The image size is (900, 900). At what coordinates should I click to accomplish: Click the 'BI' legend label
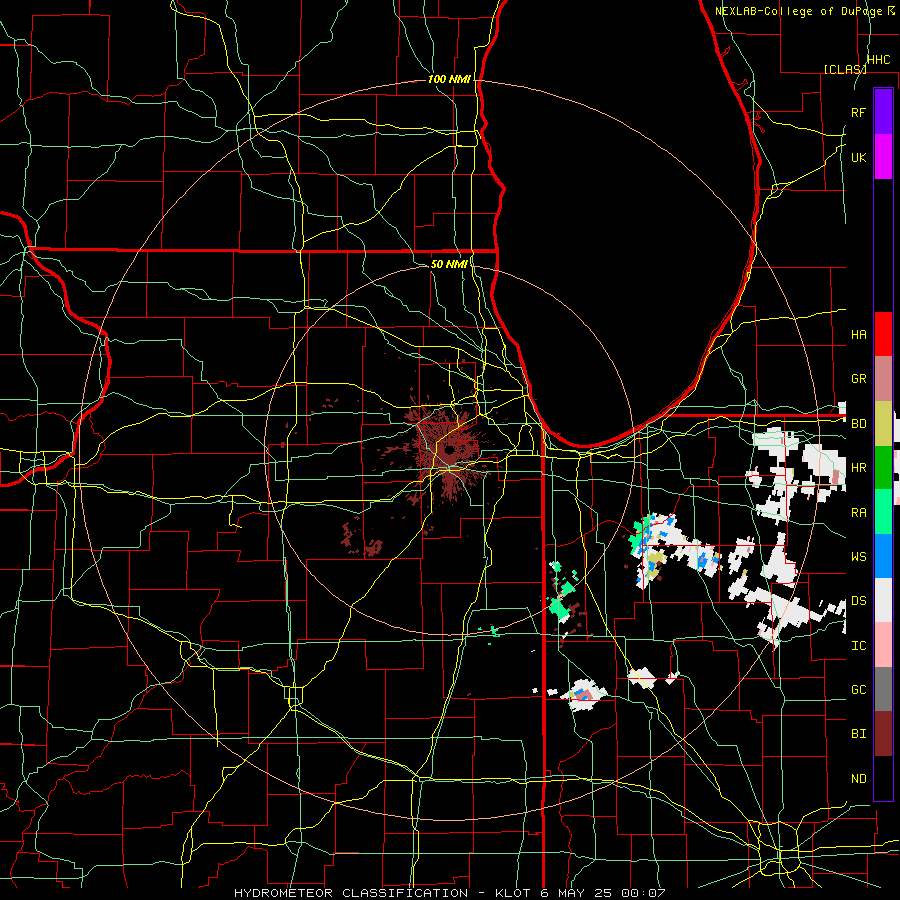pyautogui.click(x=858, y=734)
